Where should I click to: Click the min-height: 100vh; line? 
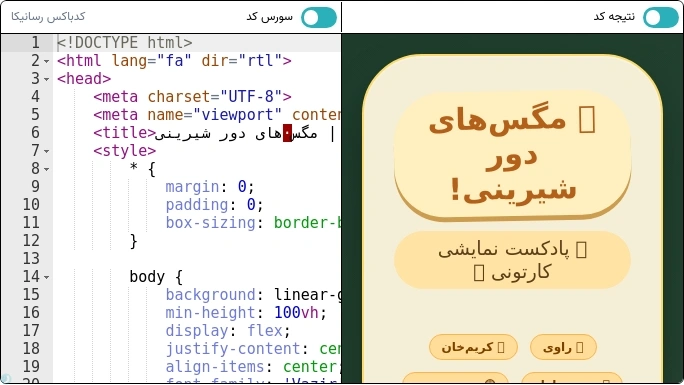[x=246, y=313]
